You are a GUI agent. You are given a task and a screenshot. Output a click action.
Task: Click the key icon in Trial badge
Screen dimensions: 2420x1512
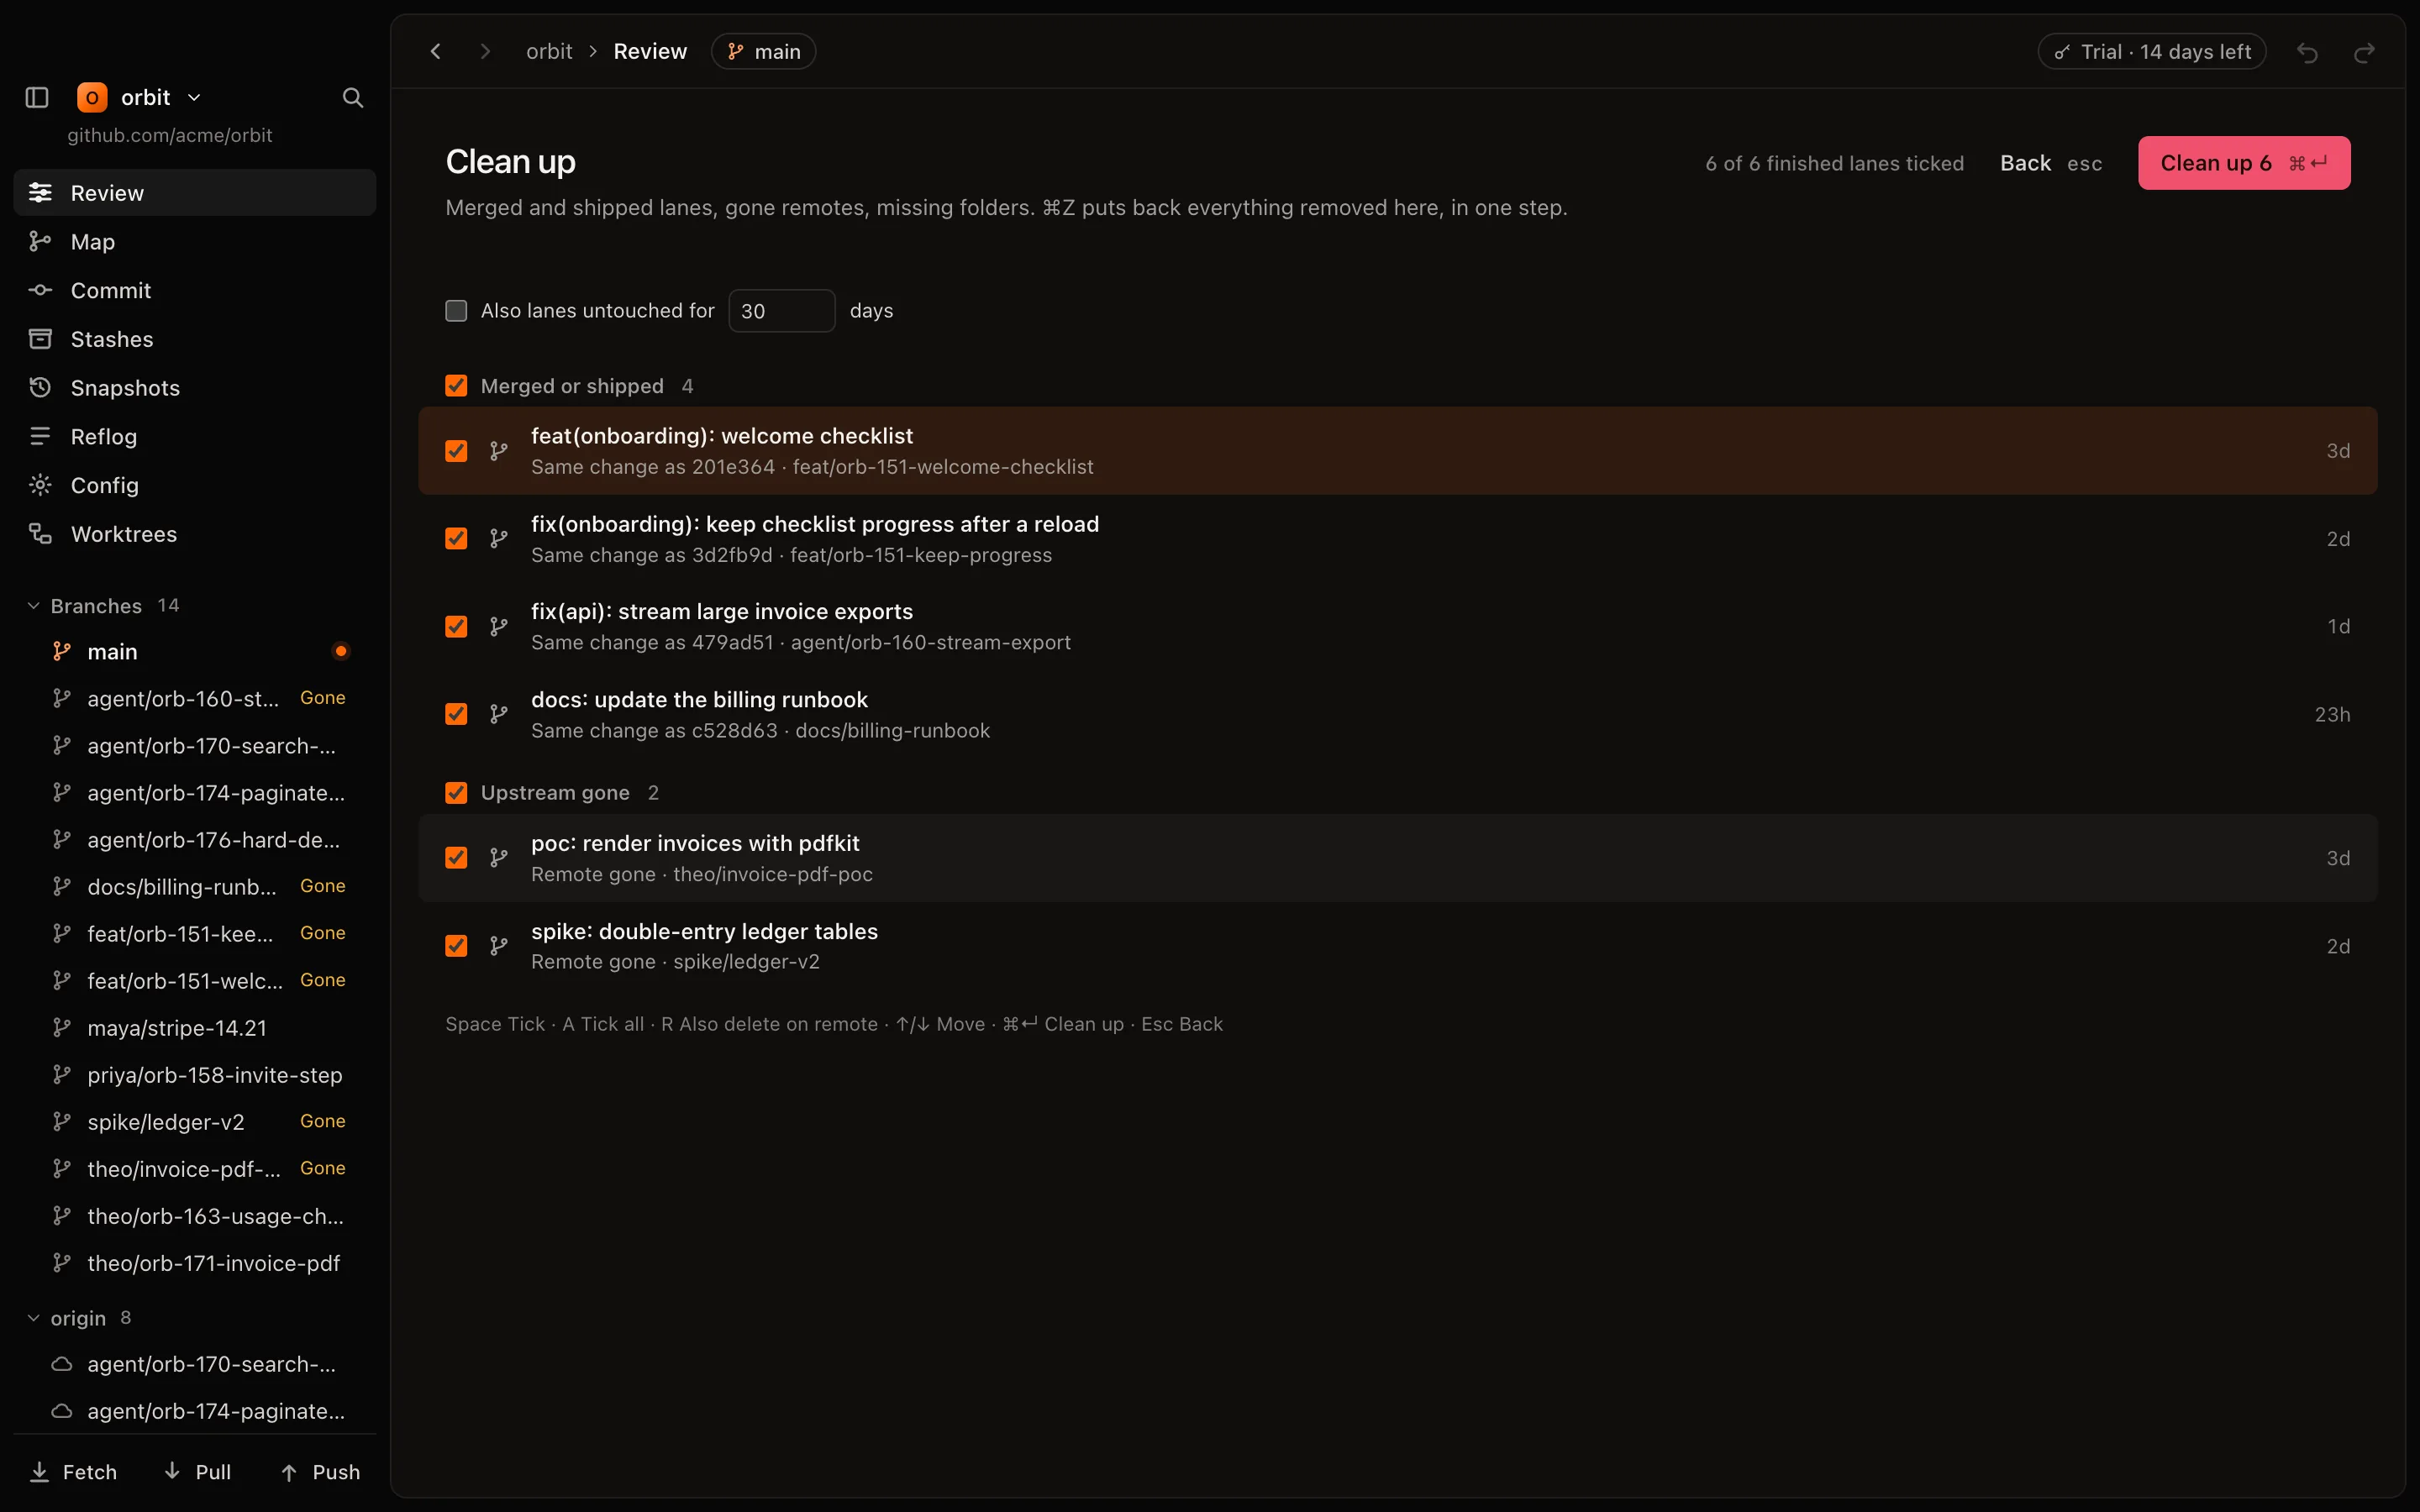point(2062,52)
